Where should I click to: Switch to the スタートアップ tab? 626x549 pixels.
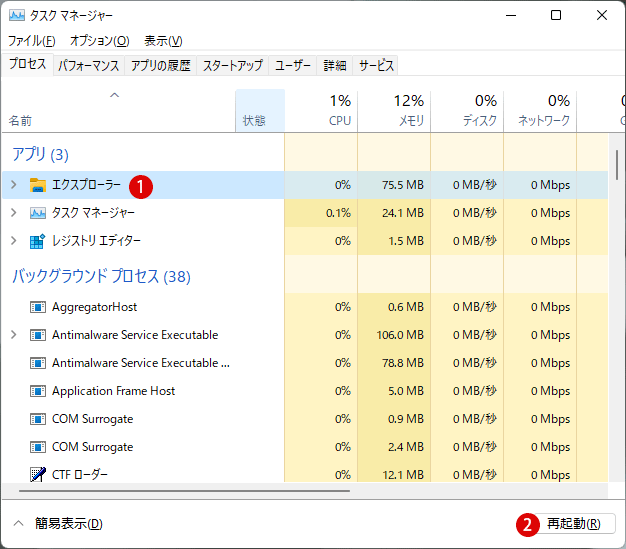pyautogui.click(x=233, y=65)
